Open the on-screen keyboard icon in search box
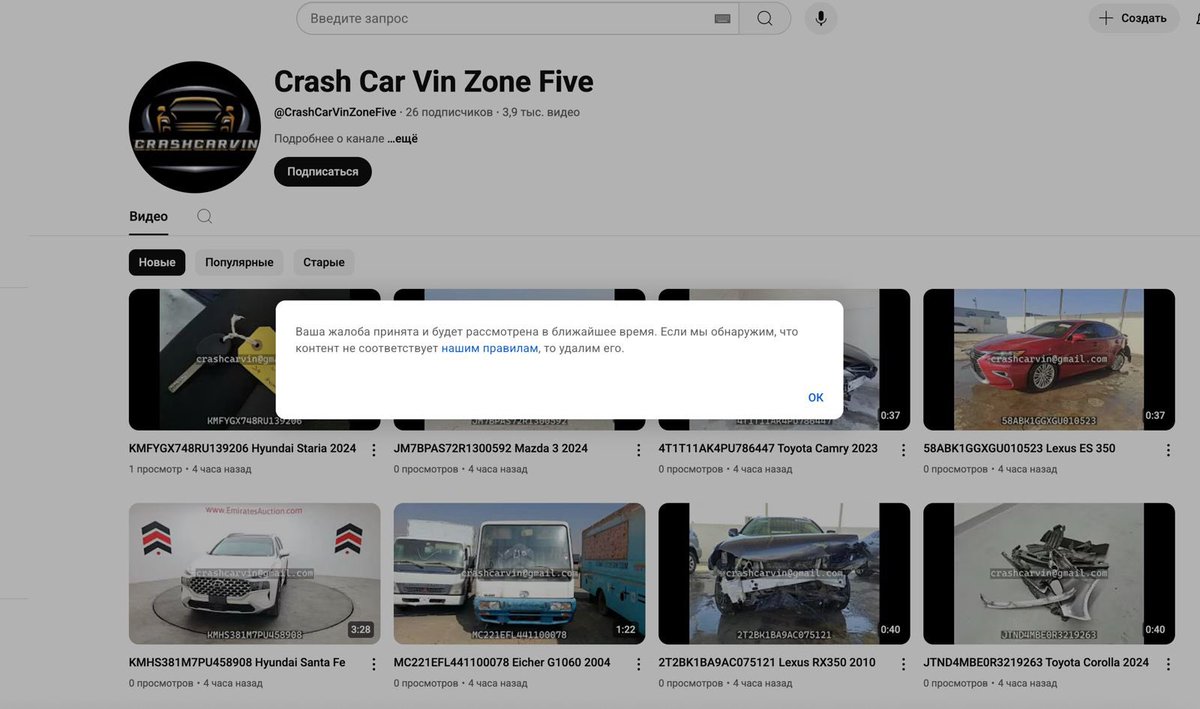The width and height of the screenshot is (1200, 709). (x=723, y=19)
